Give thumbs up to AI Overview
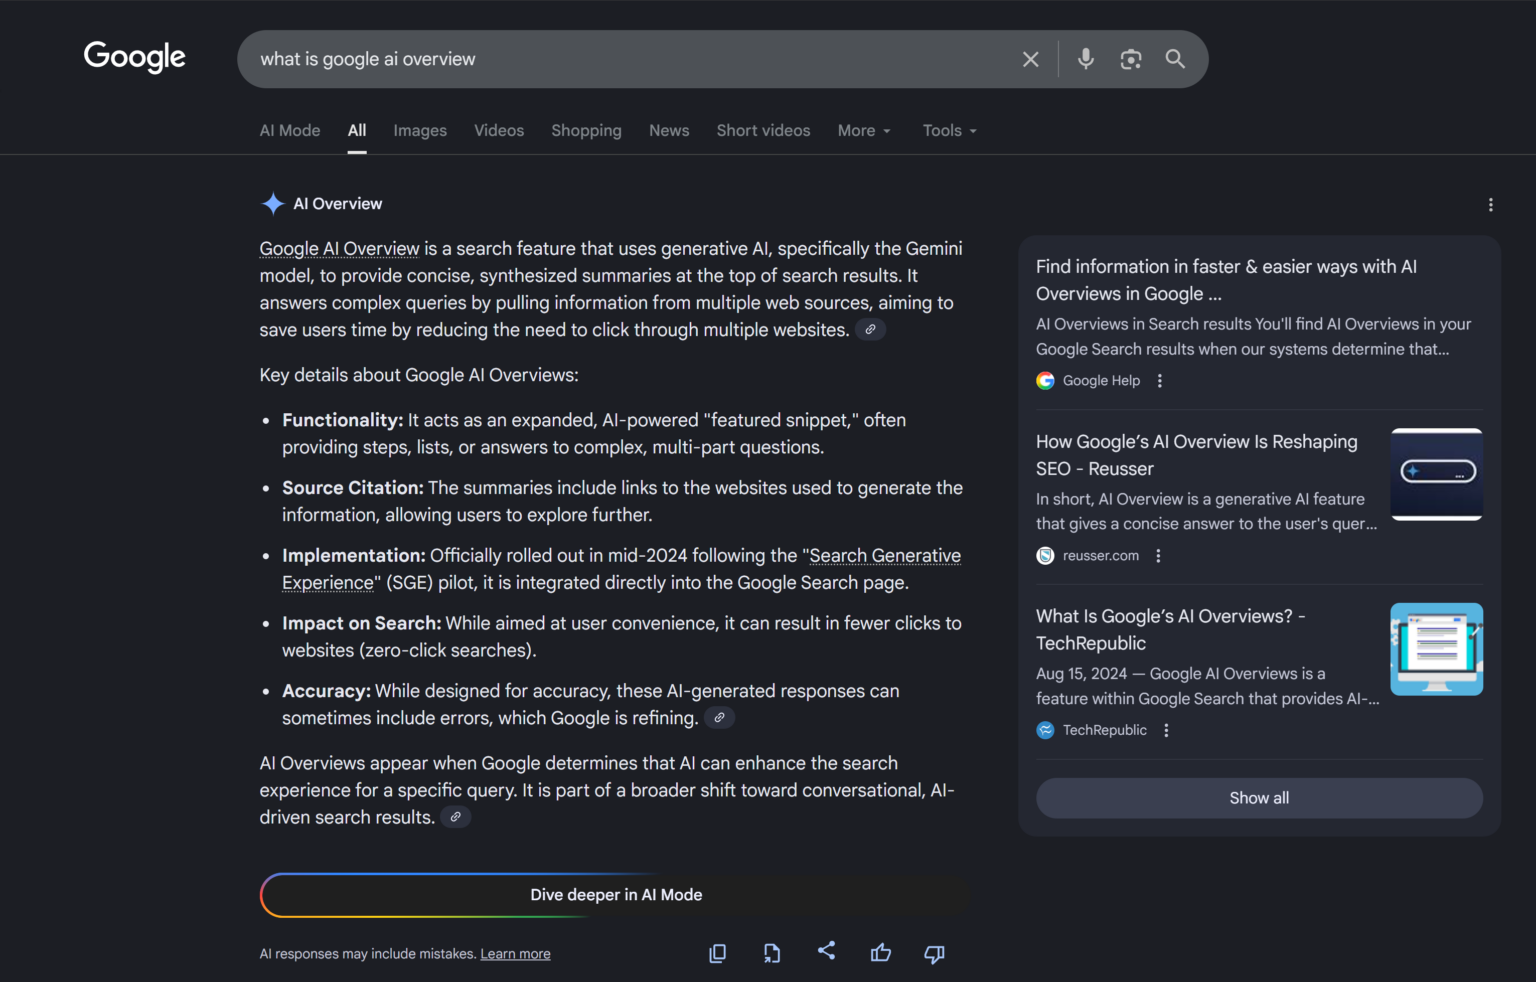Screen dimensions: 1536x982 (x=881, y=953)
